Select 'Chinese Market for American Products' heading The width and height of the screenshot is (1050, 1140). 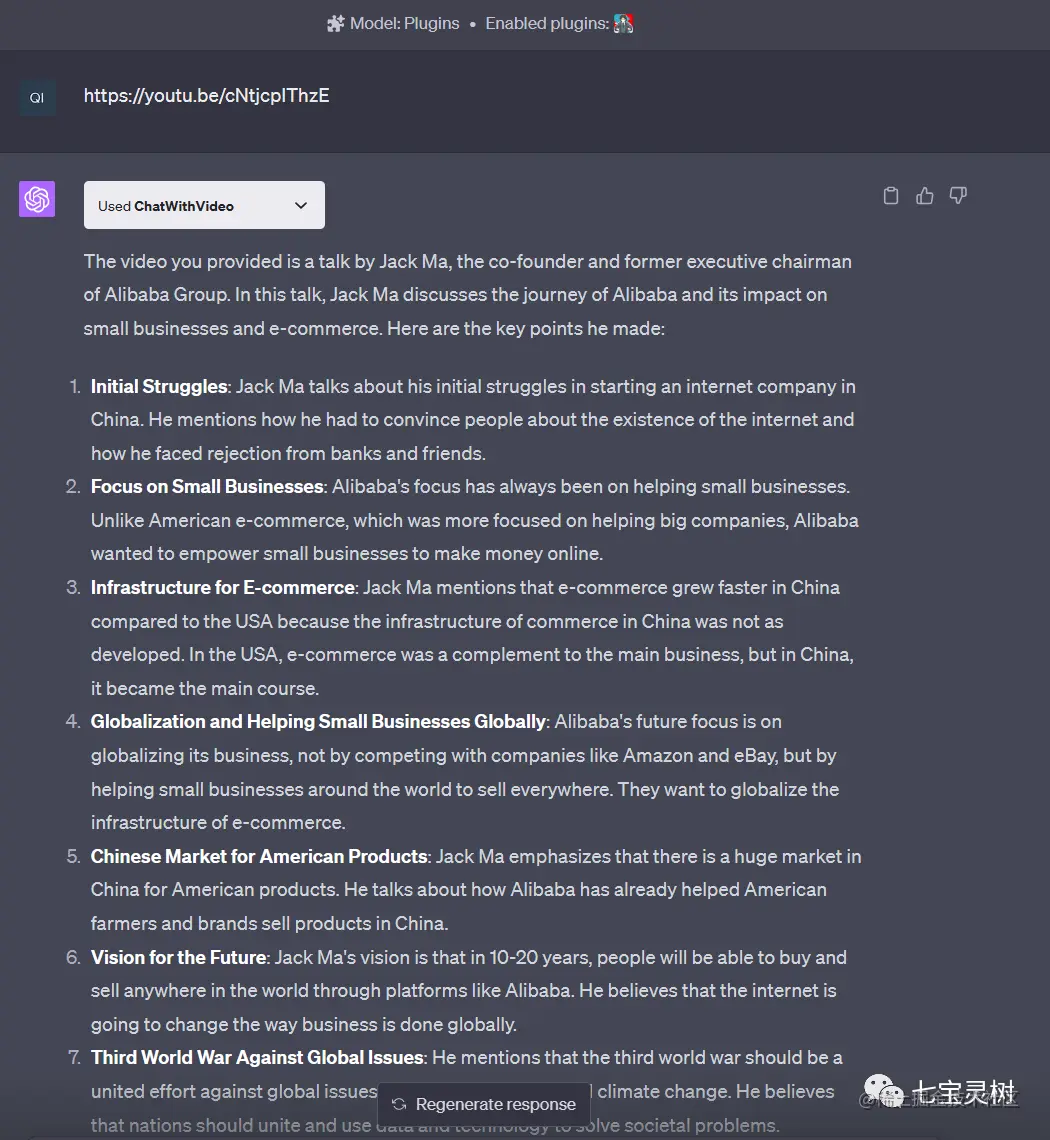tap(259, 856)
